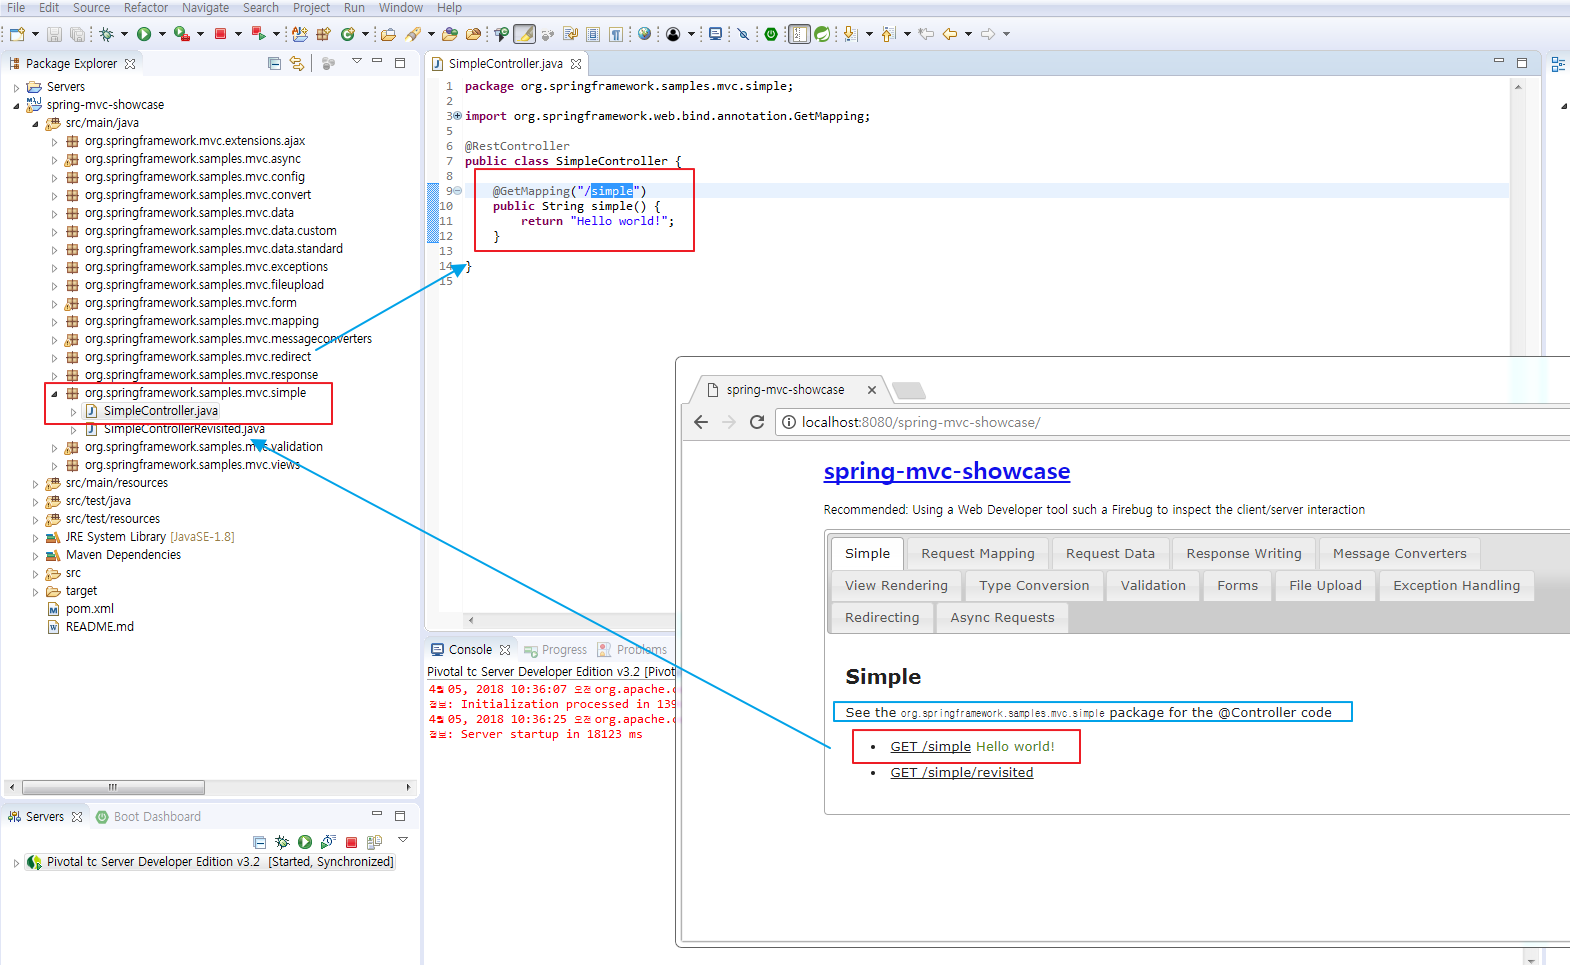Toggle the line numbers ruler icon

coord(799,34)
